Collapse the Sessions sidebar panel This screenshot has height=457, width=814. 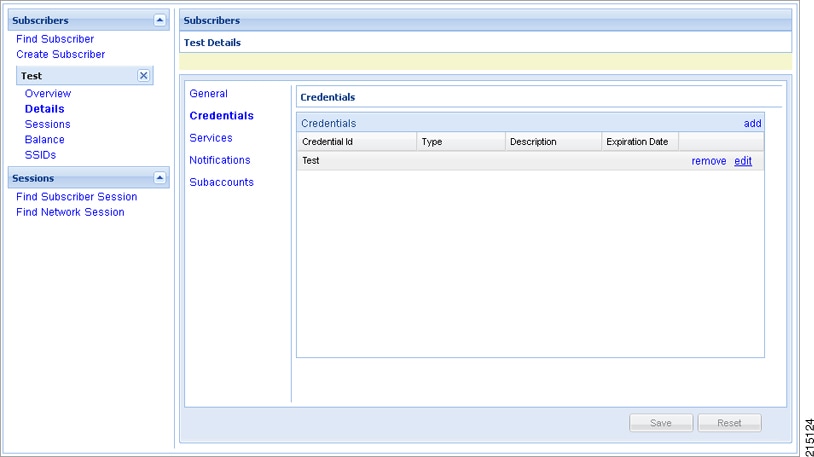[x=159, y=178]
